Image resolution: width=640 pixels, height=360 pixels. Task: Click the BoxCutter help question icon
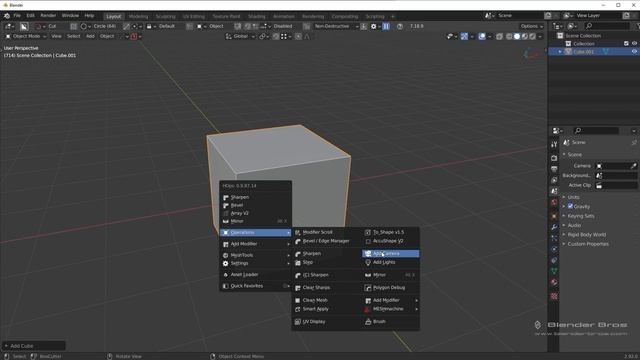click(x=400, y=26)
